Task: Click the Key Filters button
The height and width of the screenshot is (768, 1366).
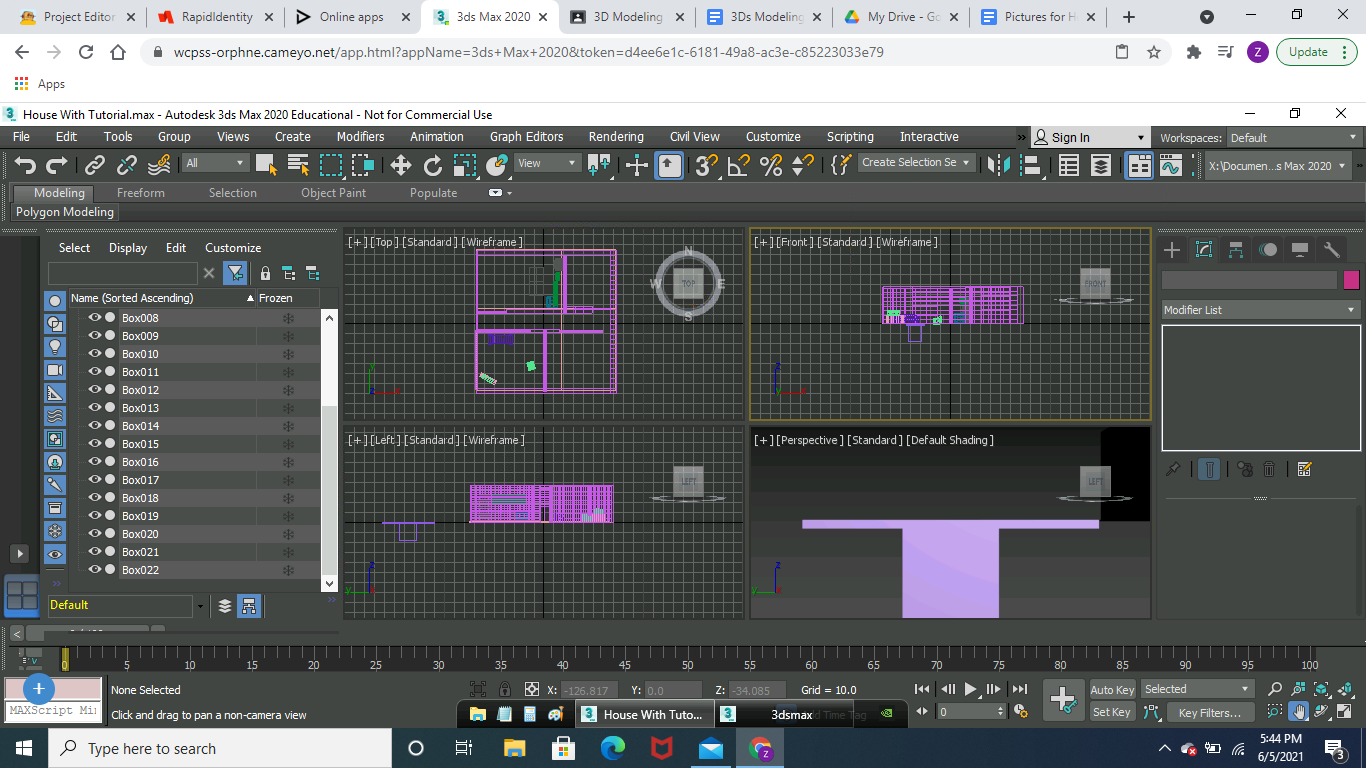Action: (x=1209, y=713)
